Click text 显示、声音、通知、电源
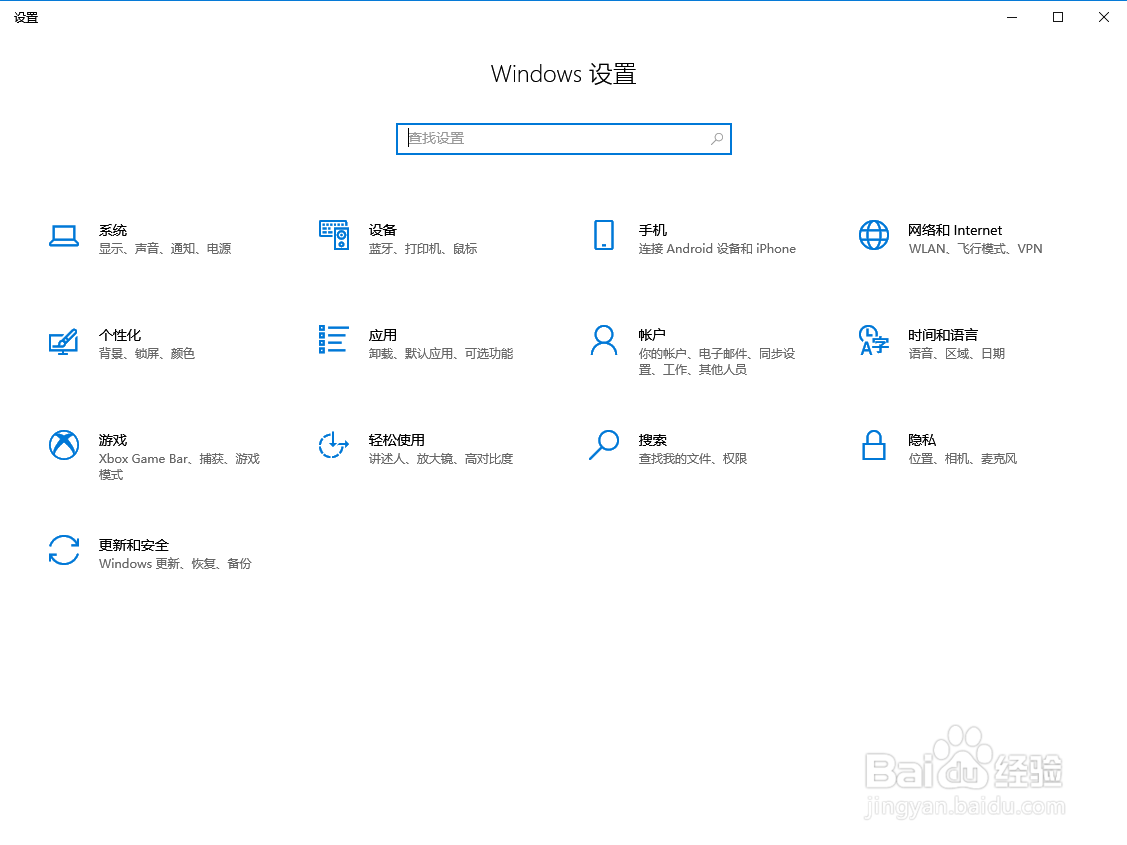This screenshot has width=1127, height=845. pyautogui.click(x=165, y=249)
